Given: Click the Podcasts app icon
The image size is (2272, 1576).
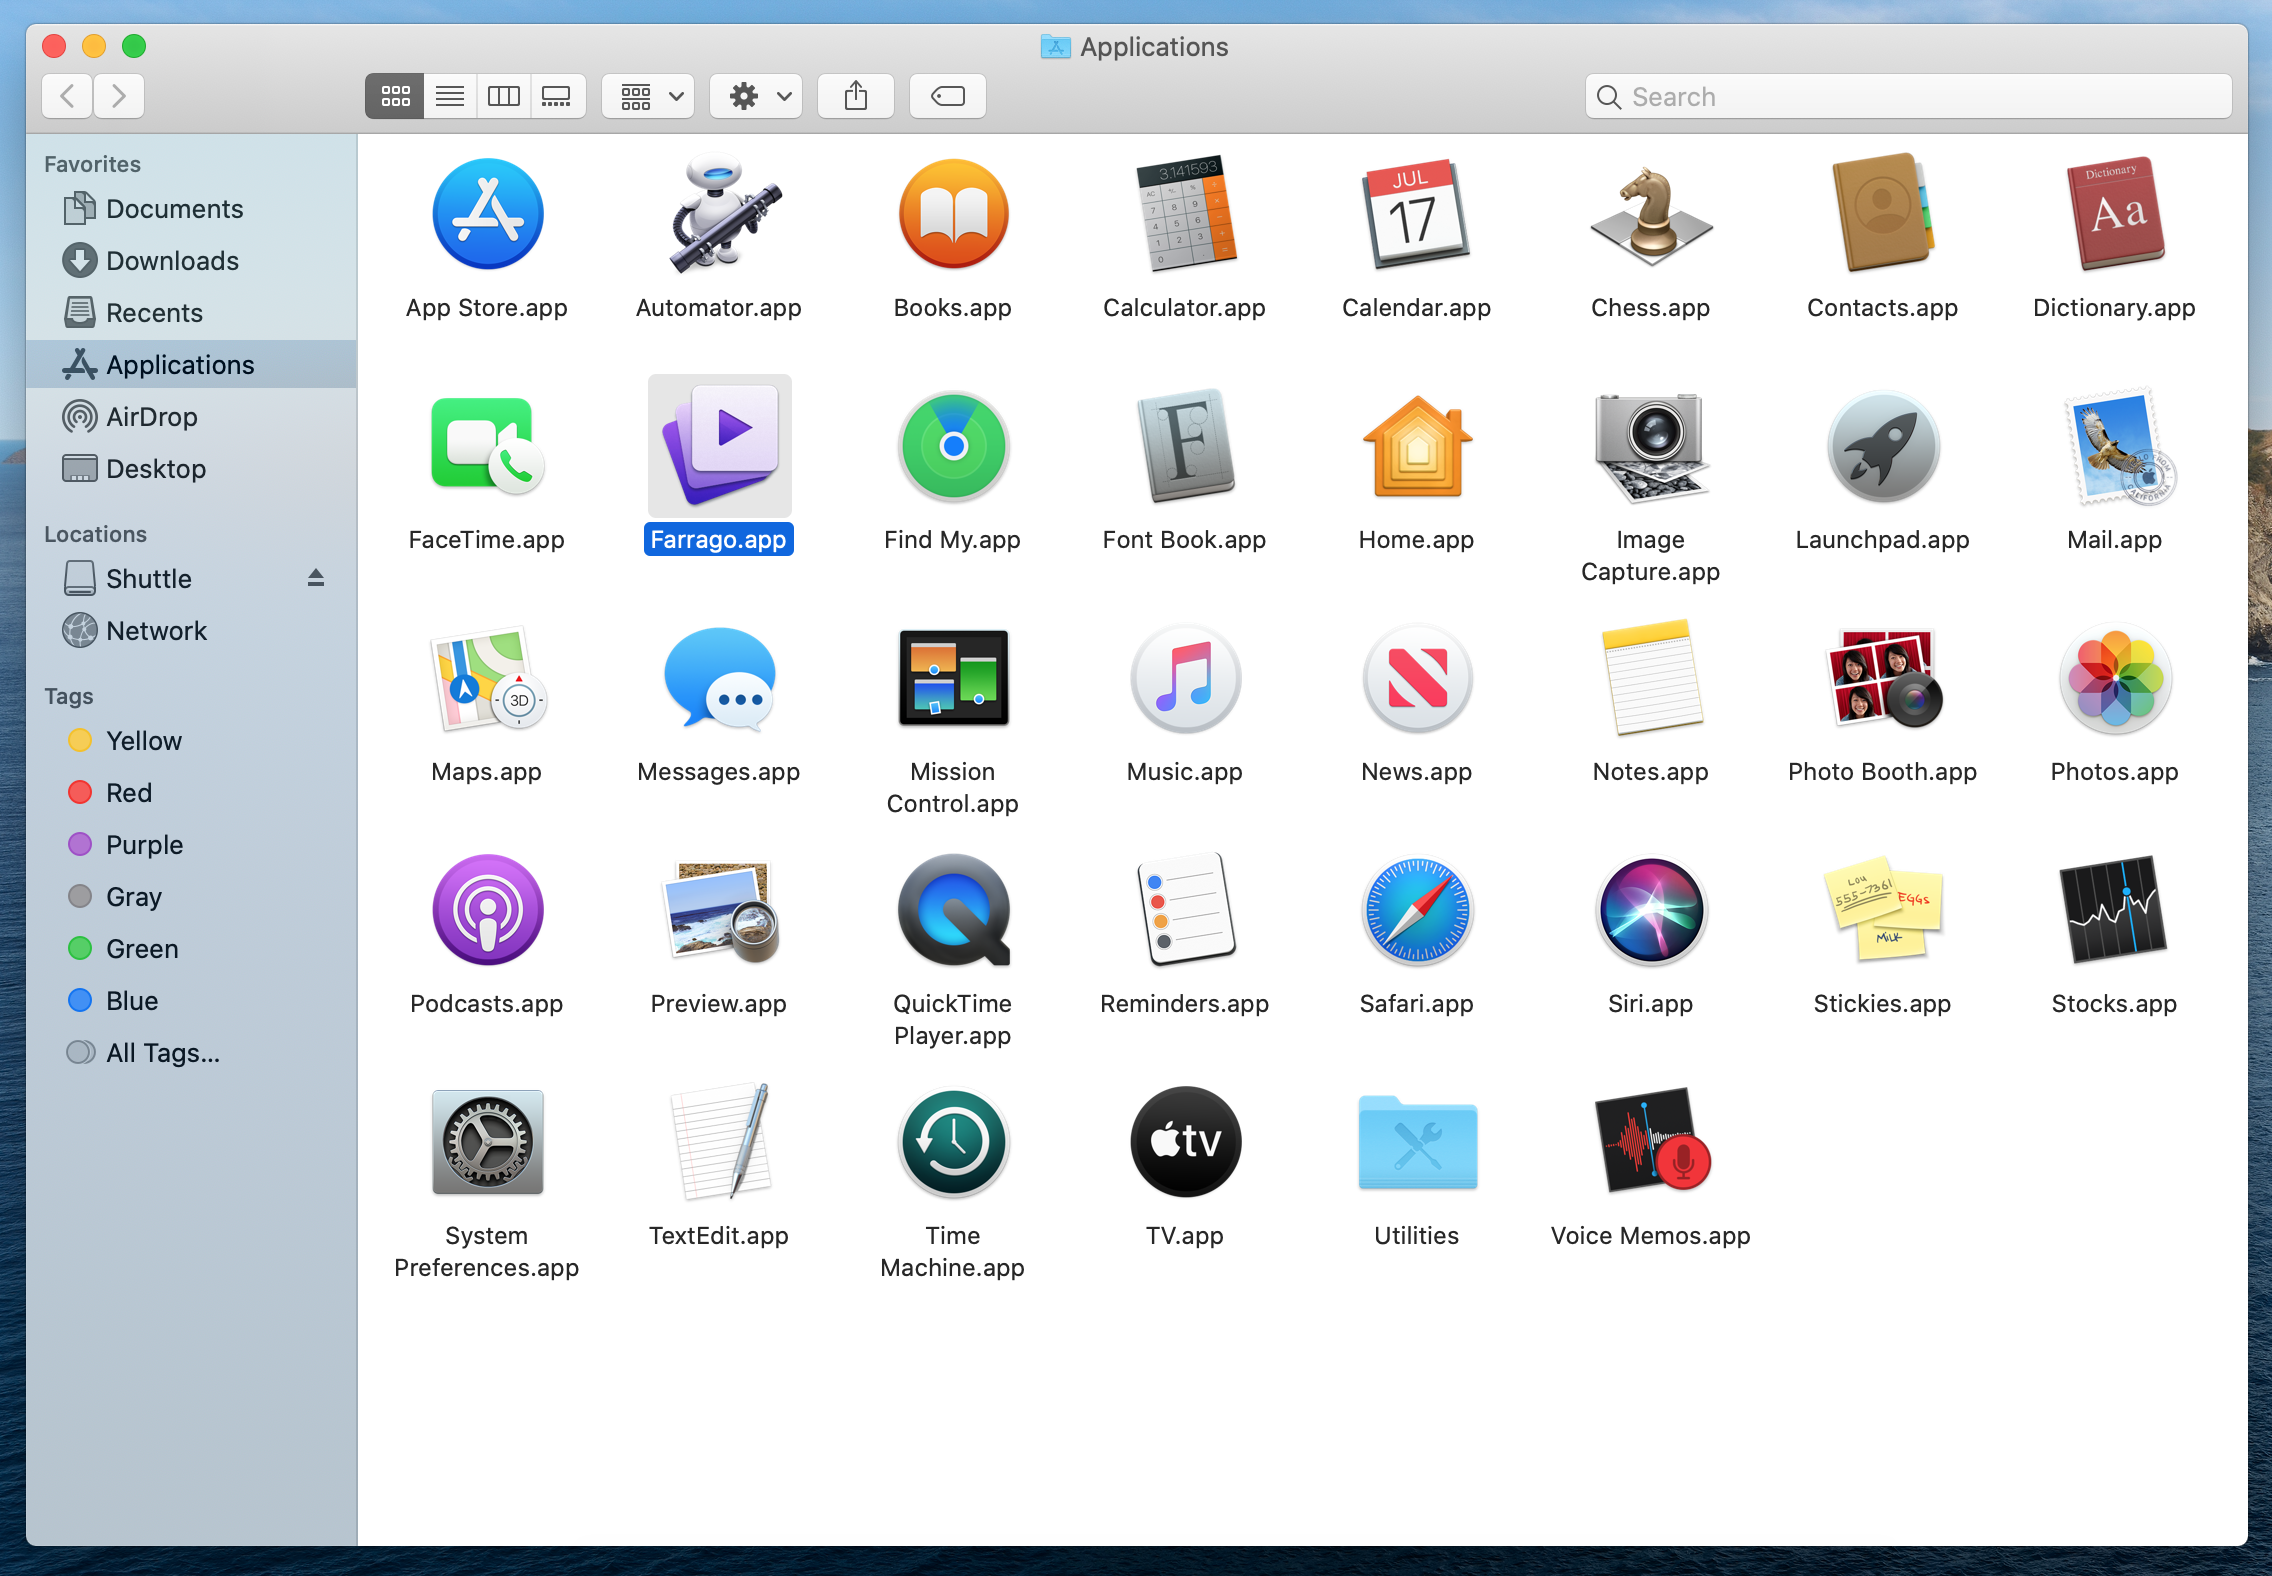Looking at the screenshot, I should (x=487, y=910).
